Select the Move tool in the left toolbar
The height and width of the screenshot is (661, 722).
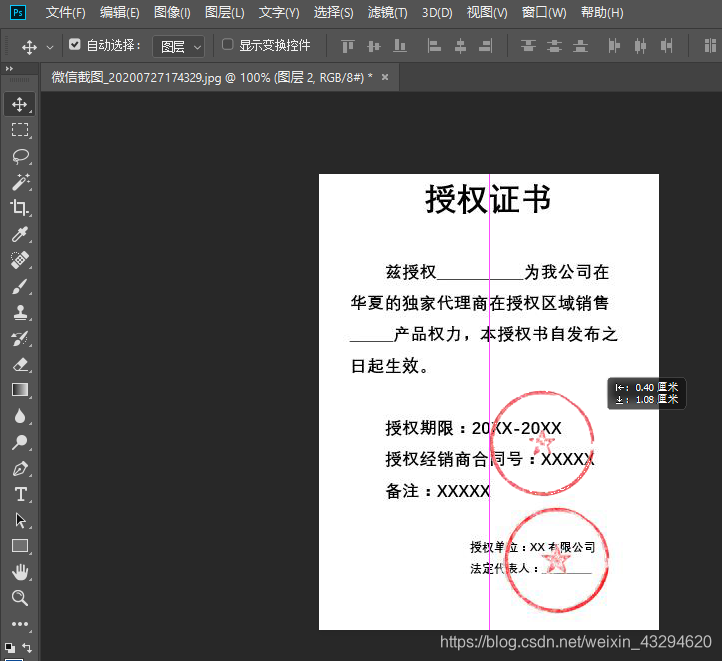pos(19,104)
